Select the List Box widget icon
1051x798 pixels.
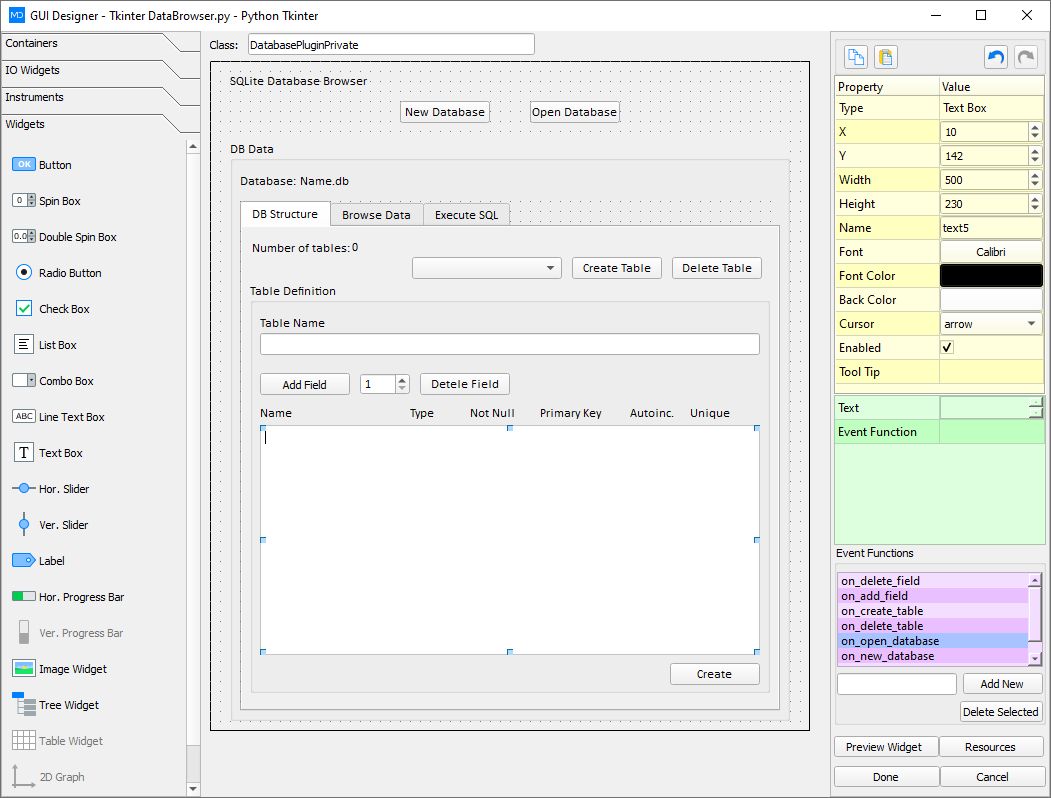[23, 344]
